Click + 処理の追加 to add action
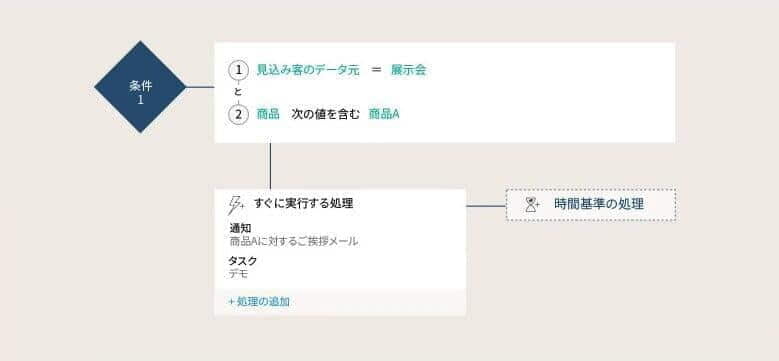This screenshot has width=779, height=361. (x=259, y=301)
